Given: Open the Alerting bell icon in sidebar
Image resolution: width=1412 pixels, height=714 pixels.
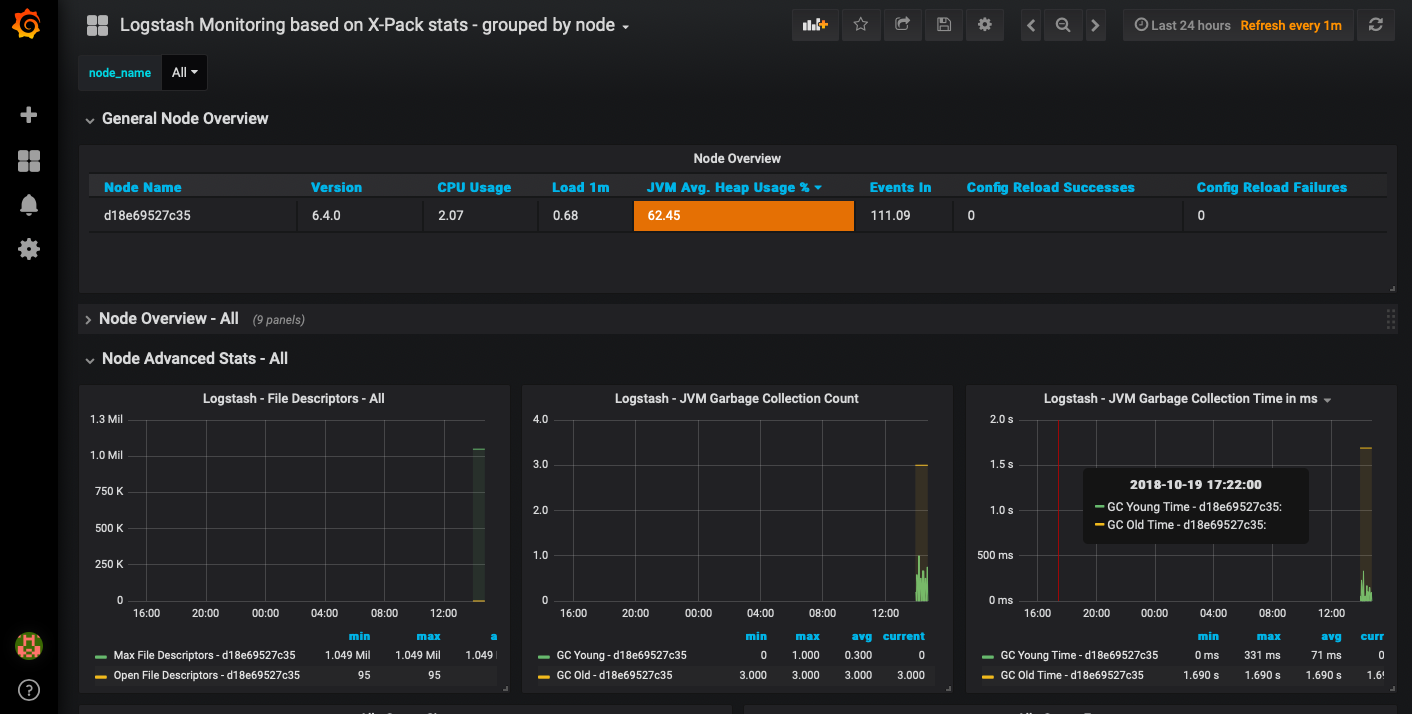Looking at the screenshot, I should click(29, 205).
